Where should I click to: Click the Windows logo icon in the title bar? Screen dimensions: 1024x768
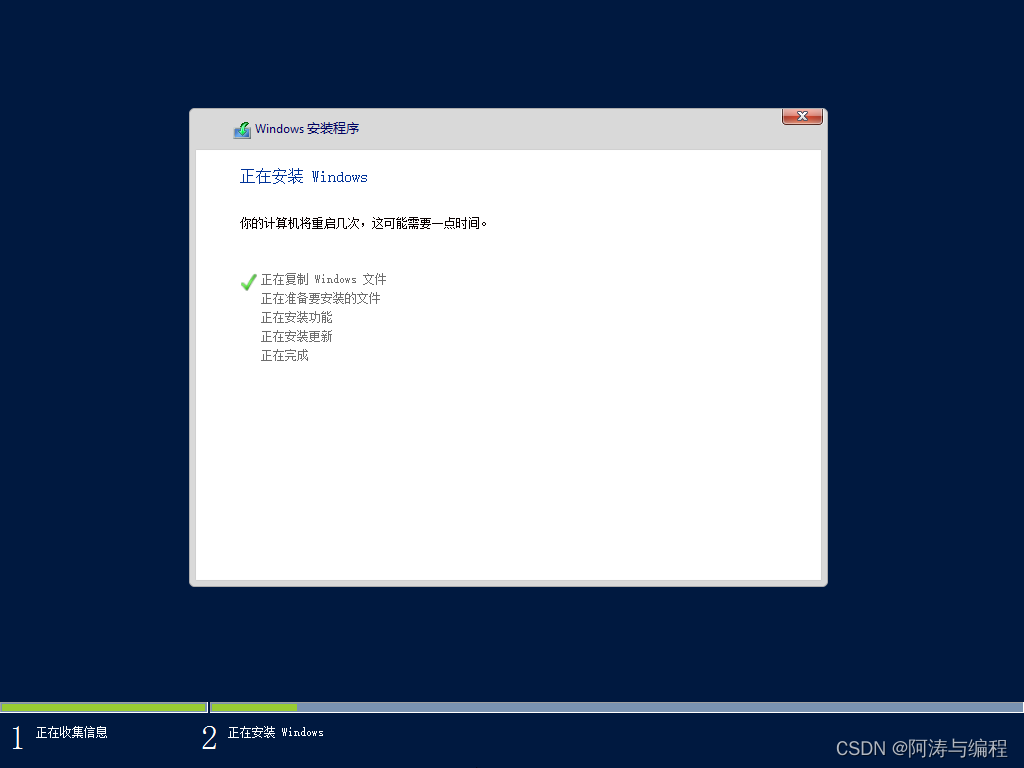(242, 129)
